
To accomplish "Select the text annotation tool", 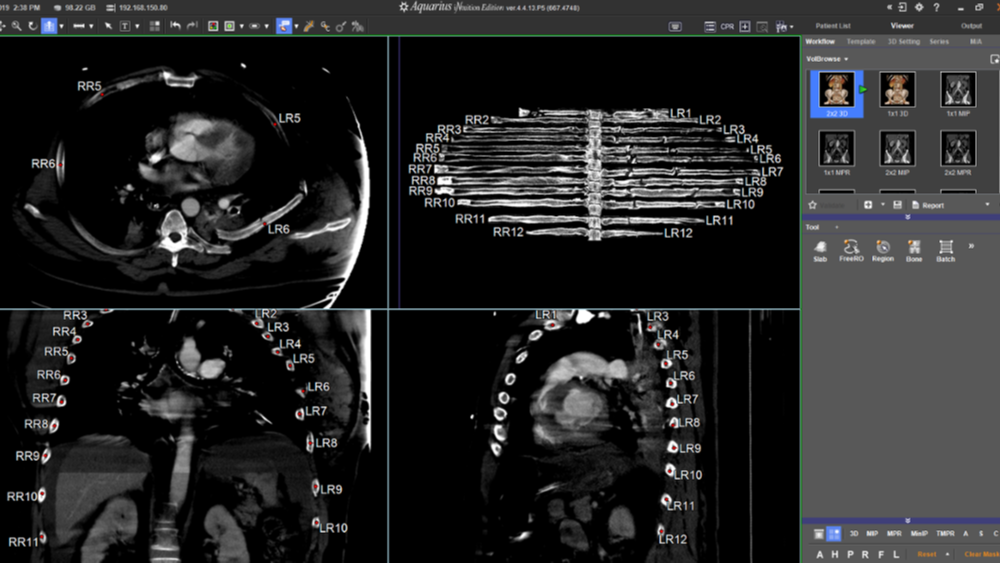I will (x=125, y=26).
